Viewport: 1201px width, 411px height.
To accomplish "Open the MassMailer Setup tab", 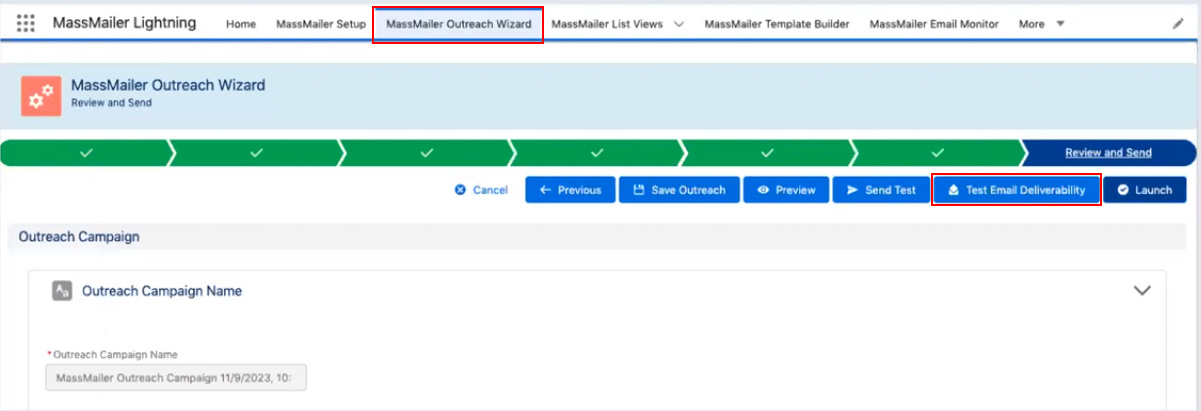I will point(321,24).
